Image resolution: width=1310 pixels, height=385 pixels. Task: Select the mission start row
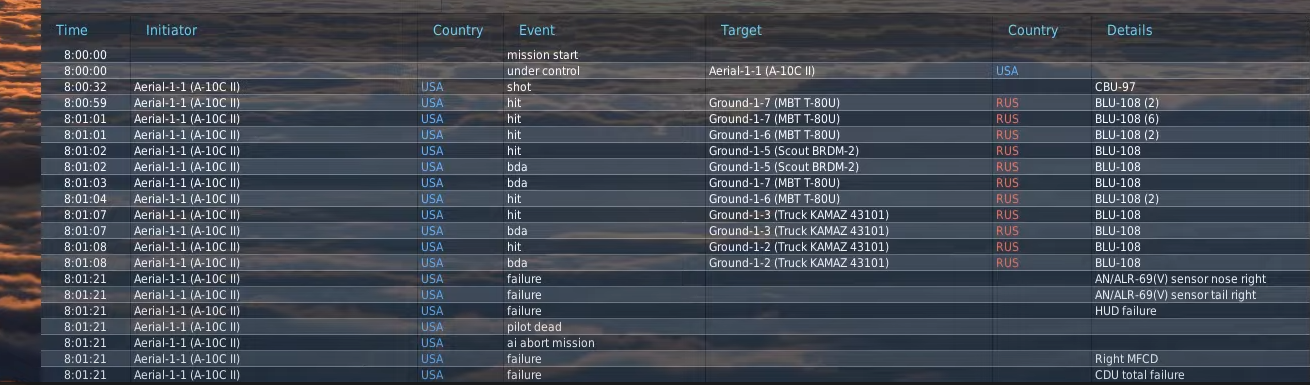675,55
